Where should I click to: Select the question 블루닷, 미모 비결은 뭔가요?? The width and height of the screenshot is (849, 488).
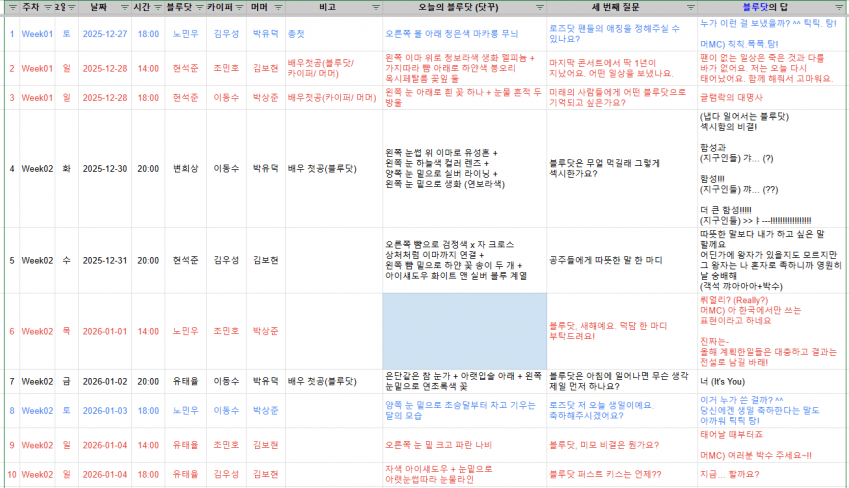tap(622, 445)
